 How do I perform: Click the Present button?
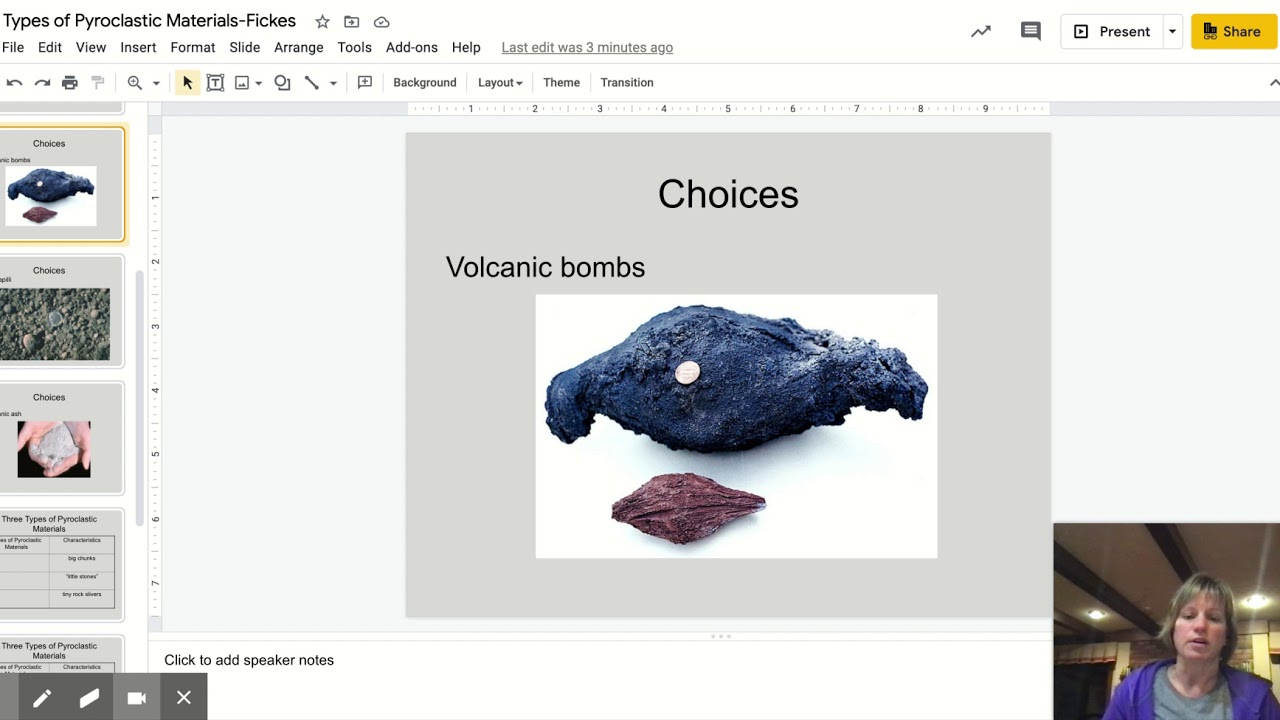tap(1111, 32)
